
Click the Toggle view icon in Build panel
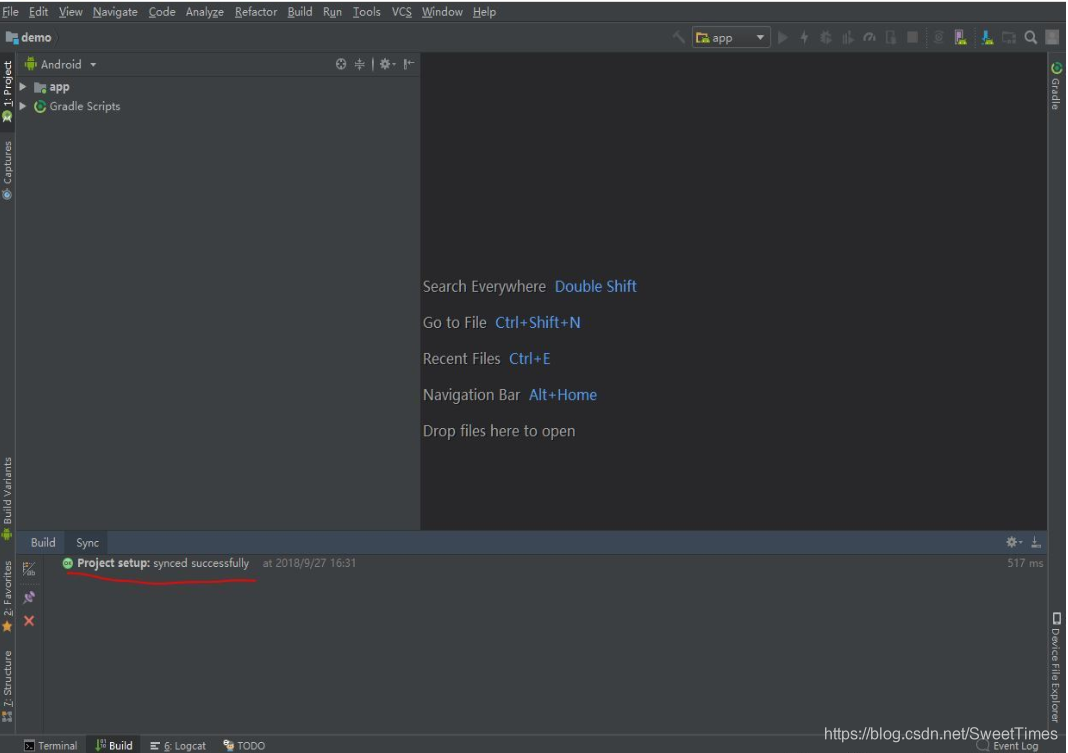pyautogui.click(x=29, y=569)
